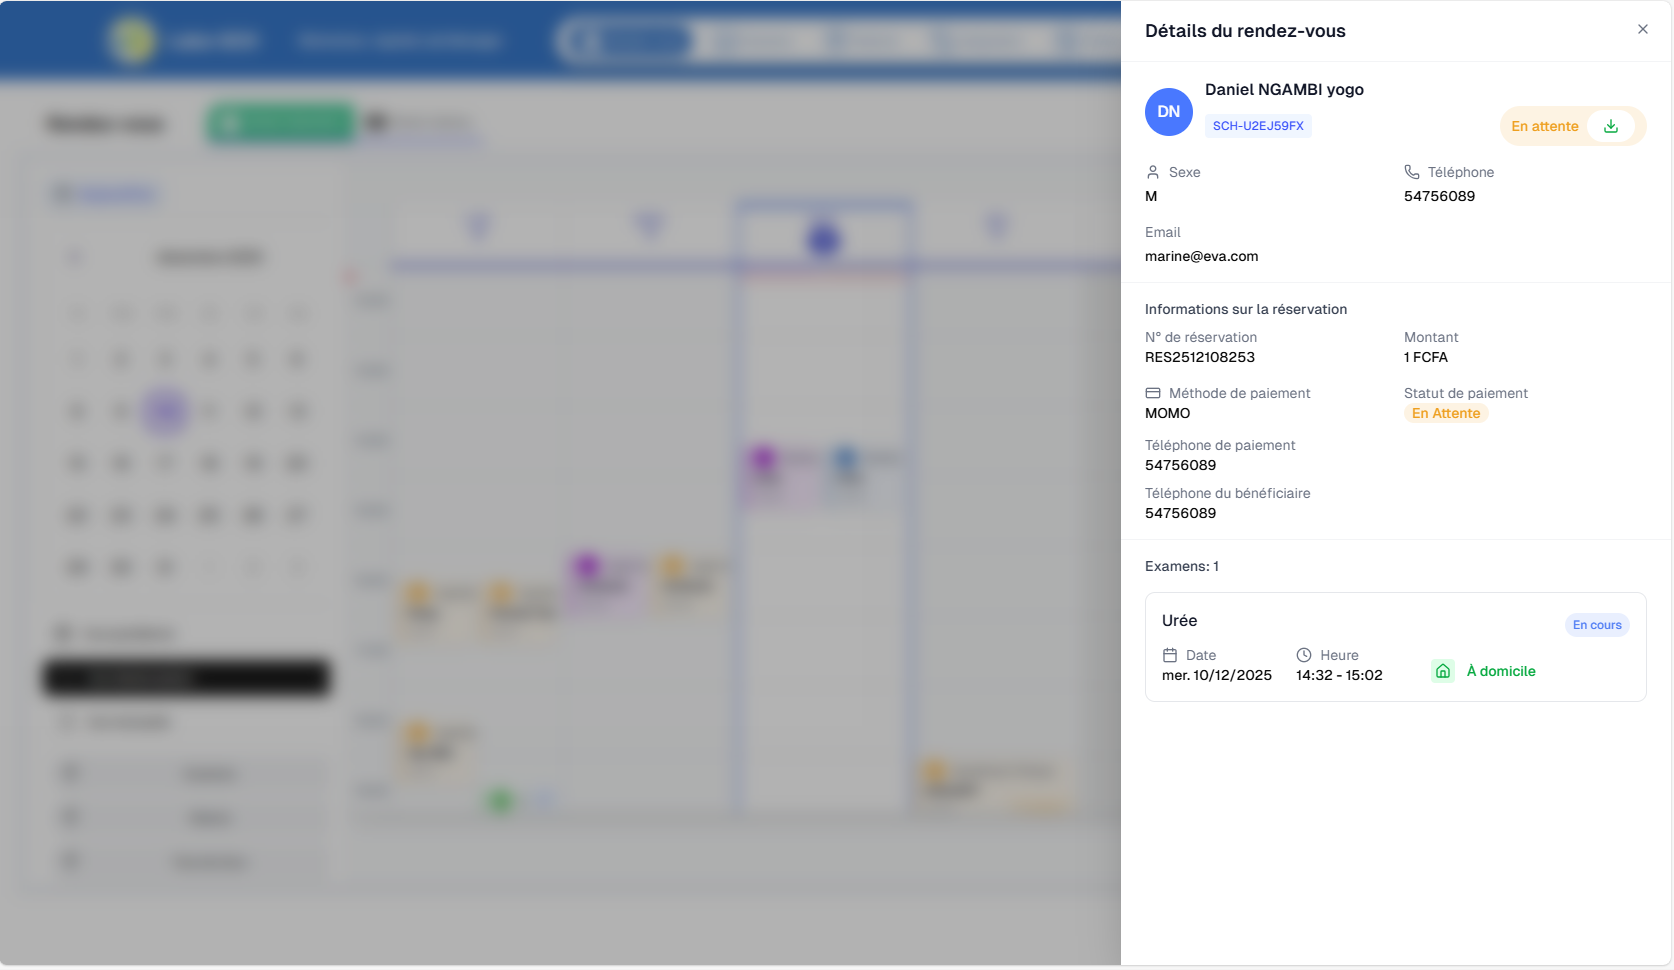Click the En cours exam badge
Image resolution: width=1674 pixels, height=970 pixels.
[x=1597, y=625]
